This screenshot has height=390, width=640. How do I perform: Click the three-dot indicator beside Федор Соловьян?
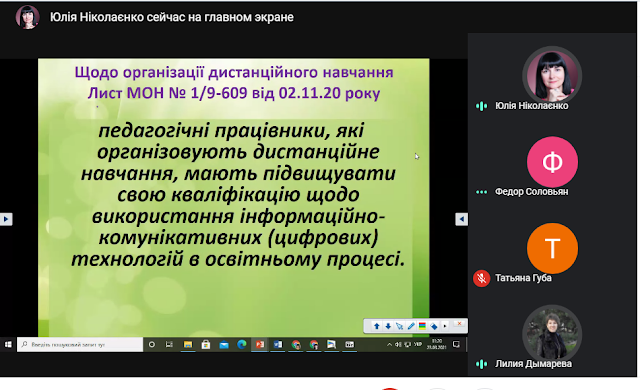click(x=482, y=192)
